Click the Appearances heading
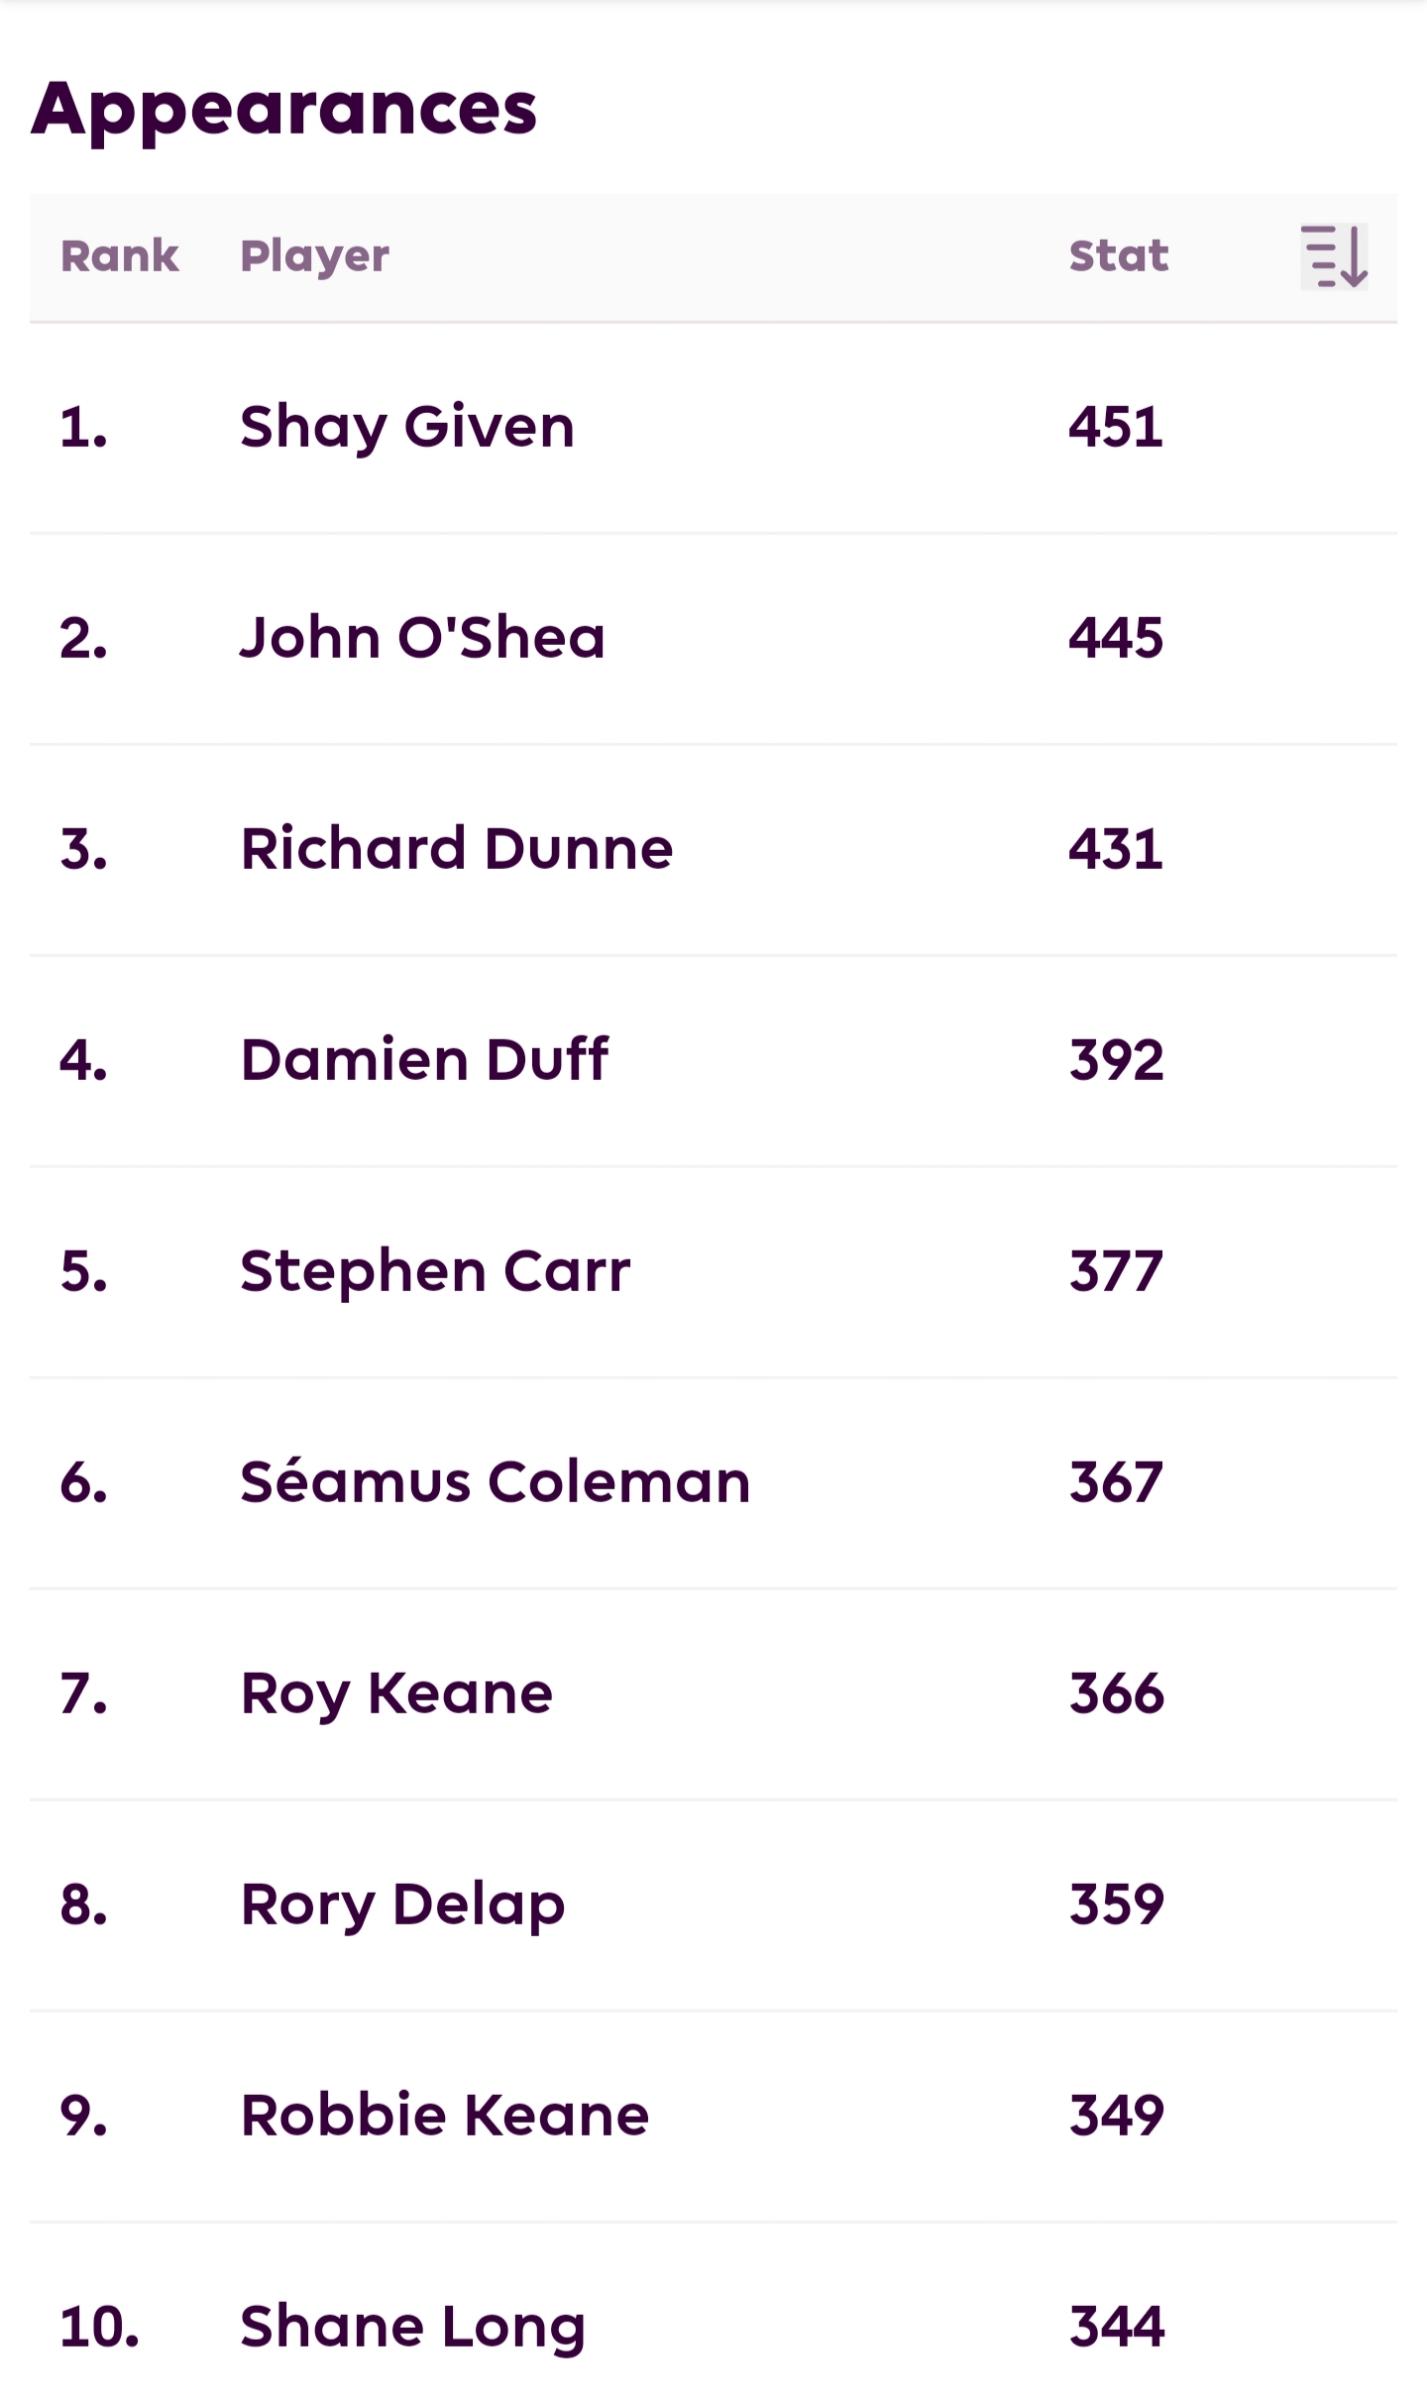 (x=285, y=110)
